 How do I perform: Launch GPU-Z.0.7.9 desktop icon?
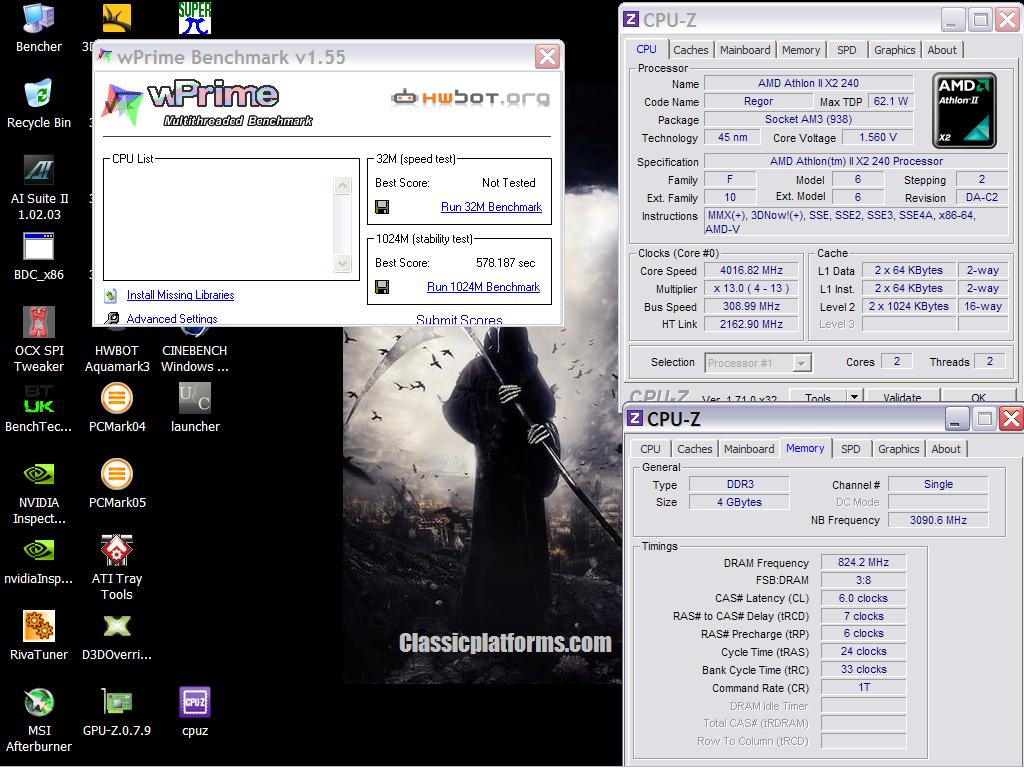117,712
